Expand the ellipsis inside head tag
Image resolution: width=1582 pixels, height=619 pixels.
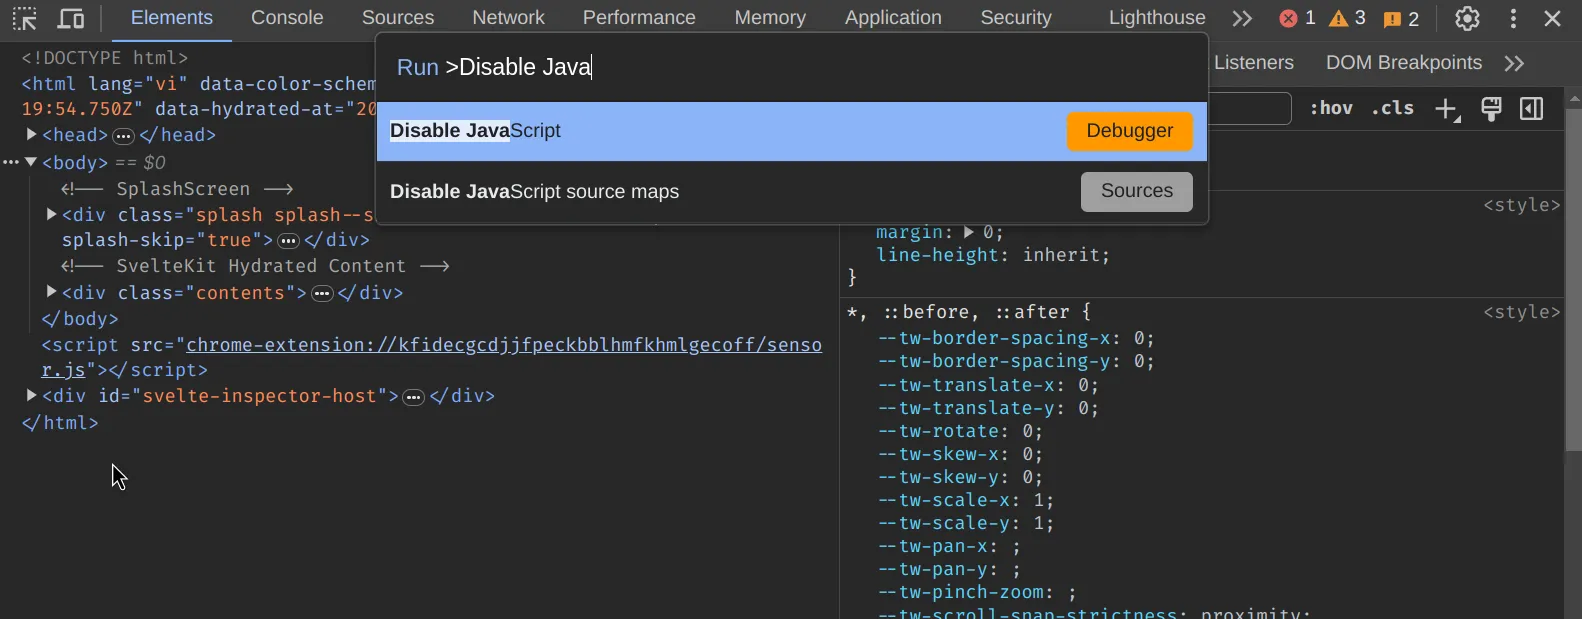123,136
